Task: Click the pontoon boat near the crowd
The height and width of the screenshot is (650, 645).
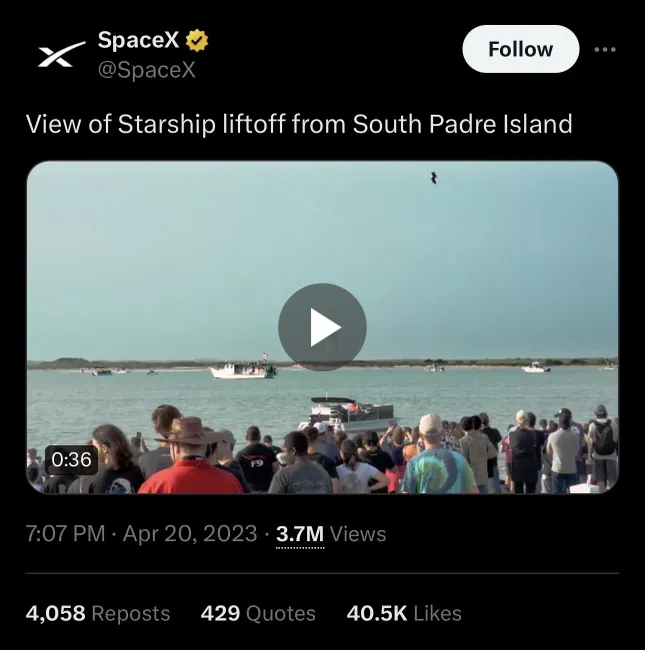Action: coord(352,411)
